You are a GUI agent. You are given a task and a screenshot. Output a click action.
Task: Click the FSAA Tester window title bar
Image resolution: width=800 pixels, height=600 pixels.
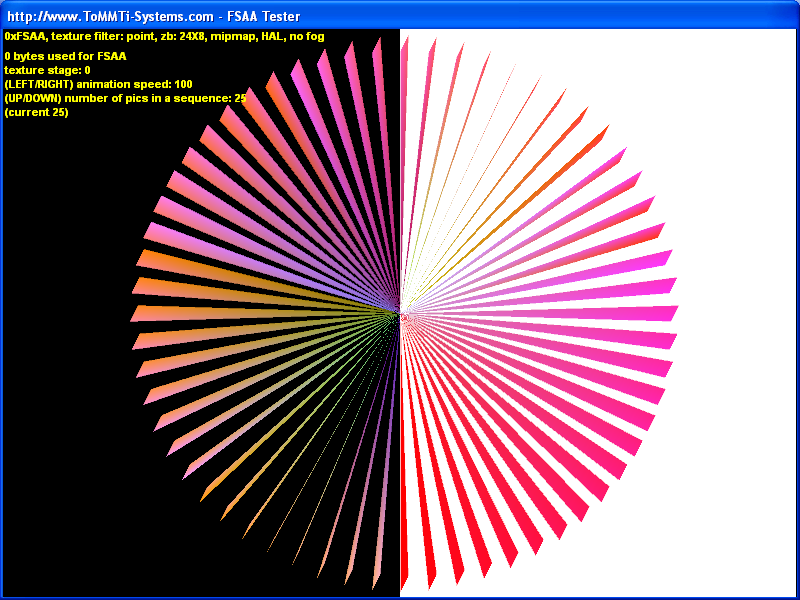[500, 16]
